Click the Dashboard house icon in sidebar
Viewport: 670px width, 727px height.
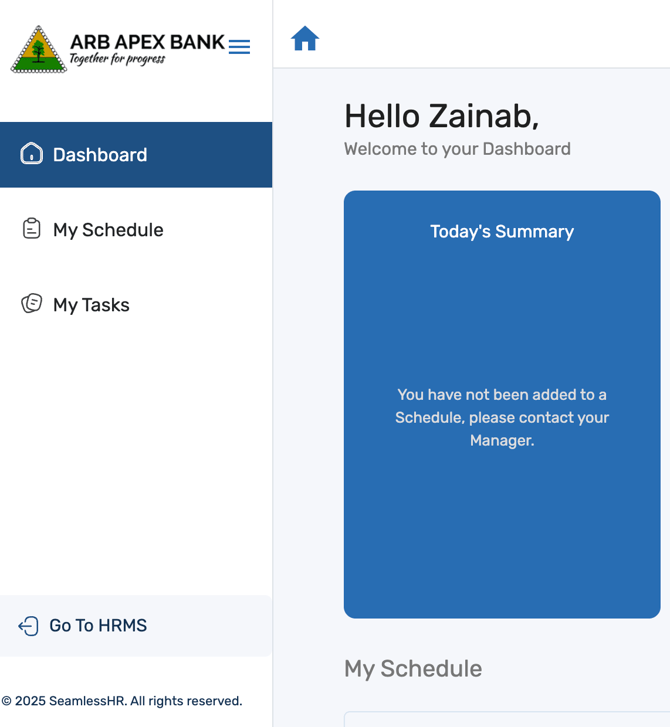[32, 154]
